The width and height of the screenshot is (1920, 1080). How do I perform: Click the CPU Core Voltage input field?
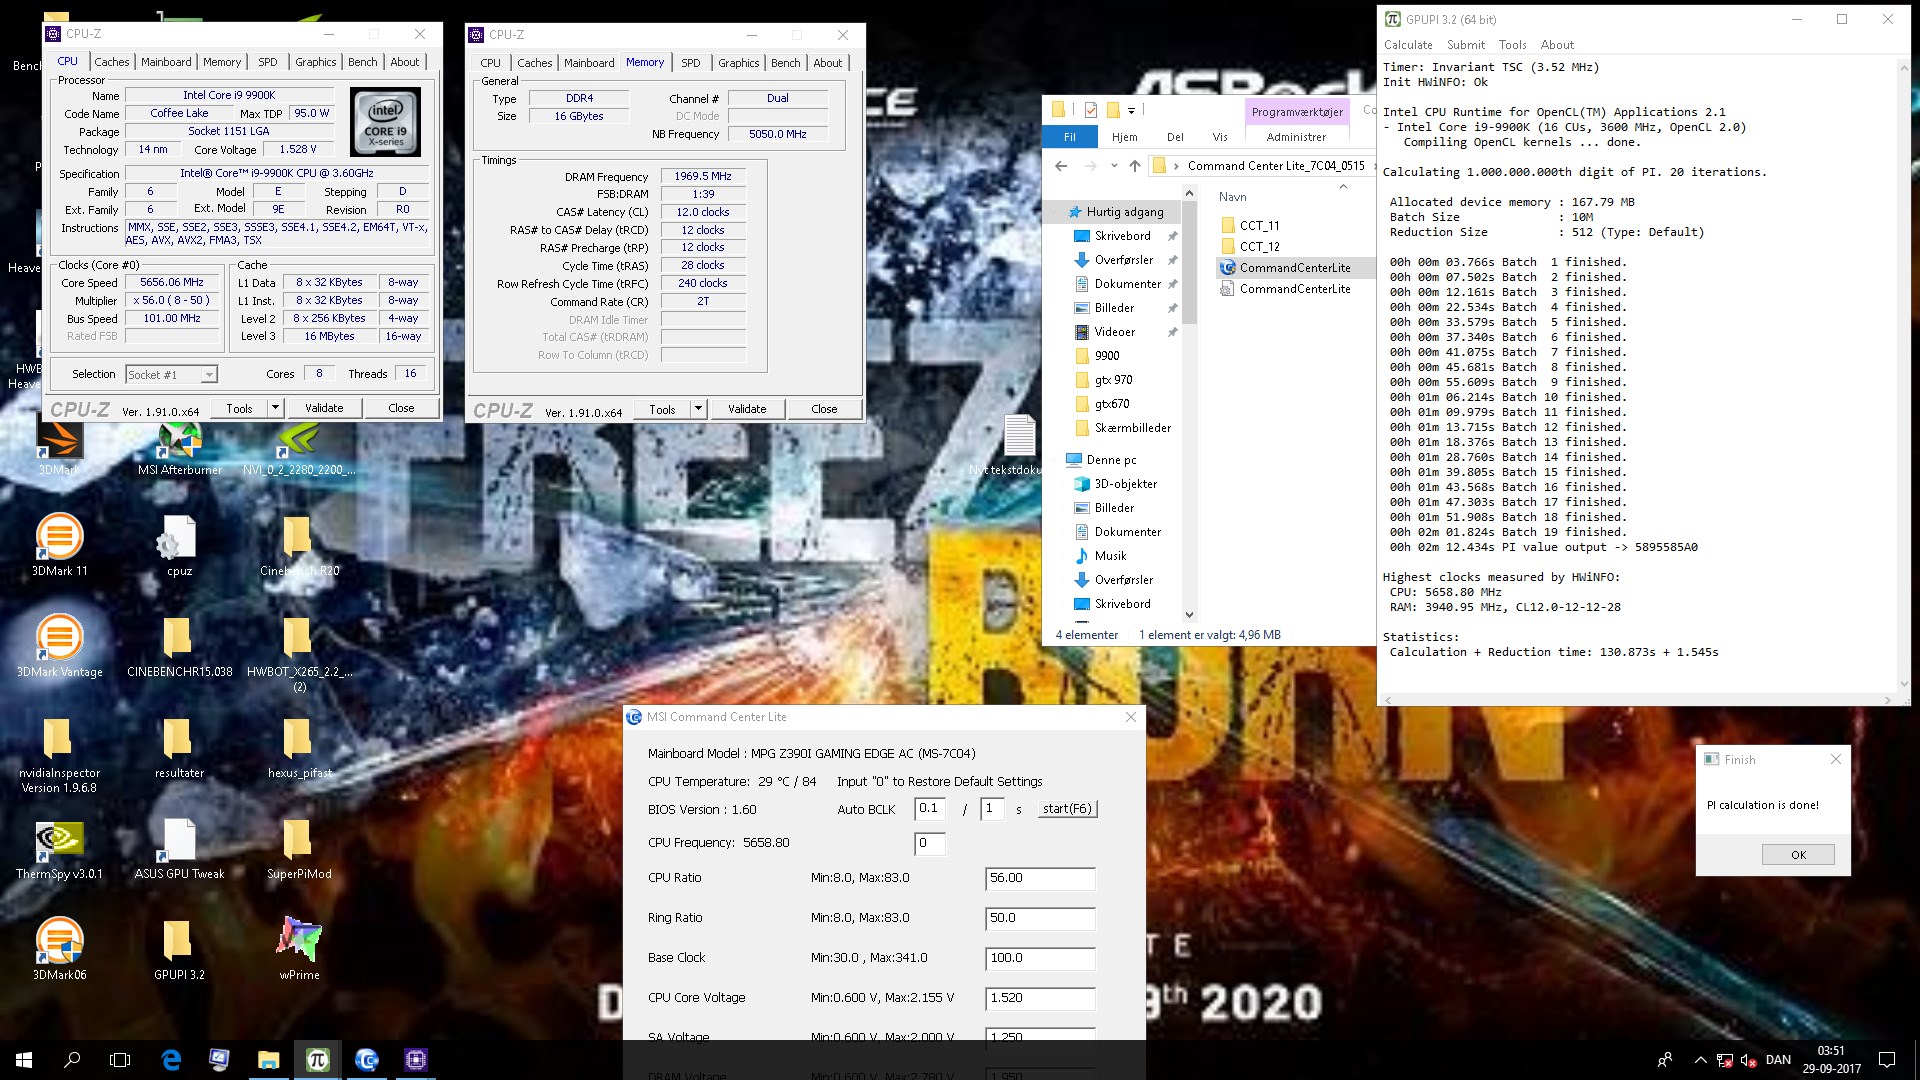point(1040,998)
